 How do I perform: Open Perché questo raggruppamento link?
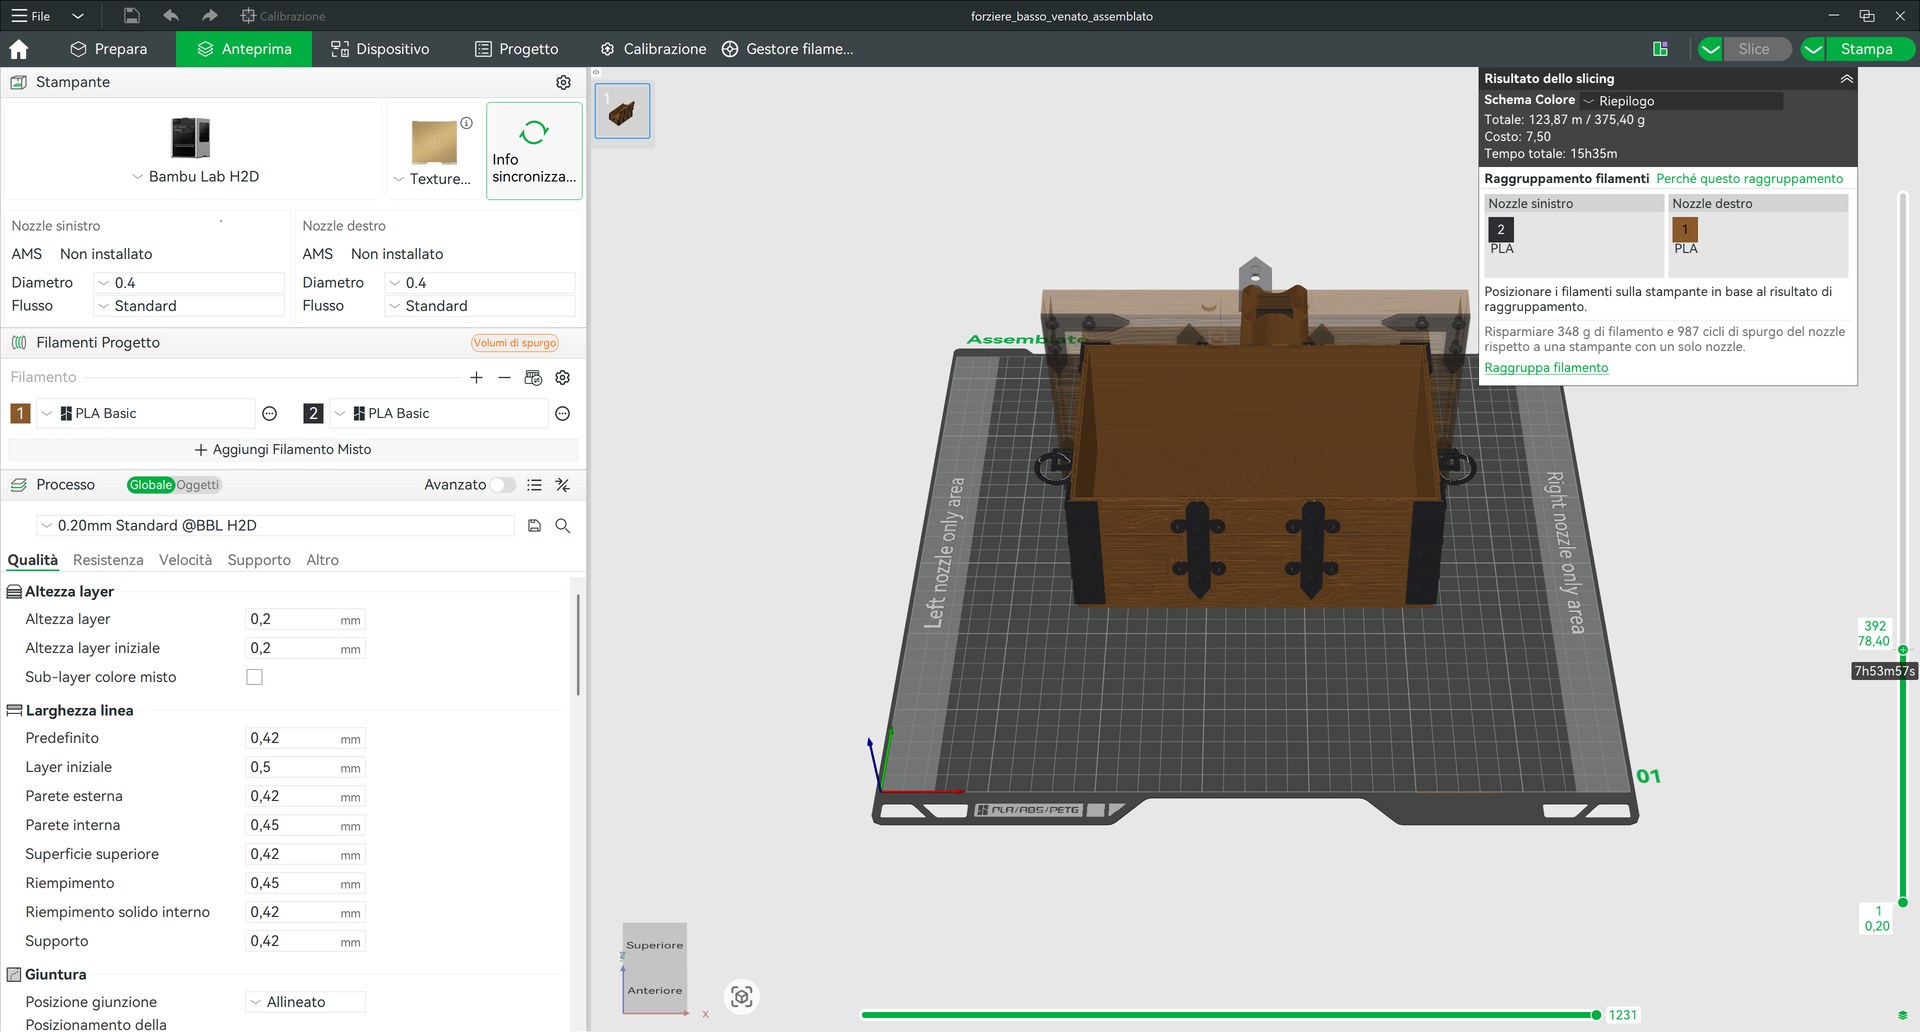coord(1749,179)
